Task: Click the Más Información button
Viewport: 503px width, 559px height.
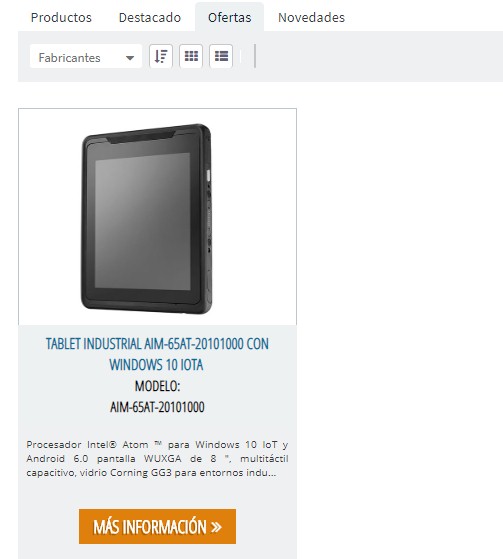Action: (157, 527)
